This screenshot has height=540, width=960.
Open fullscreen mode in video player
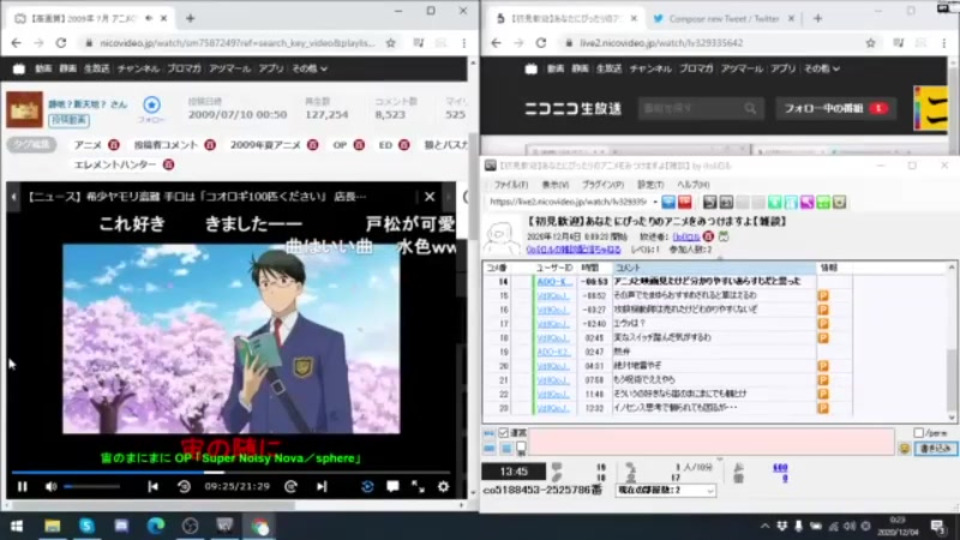(418, 487)
